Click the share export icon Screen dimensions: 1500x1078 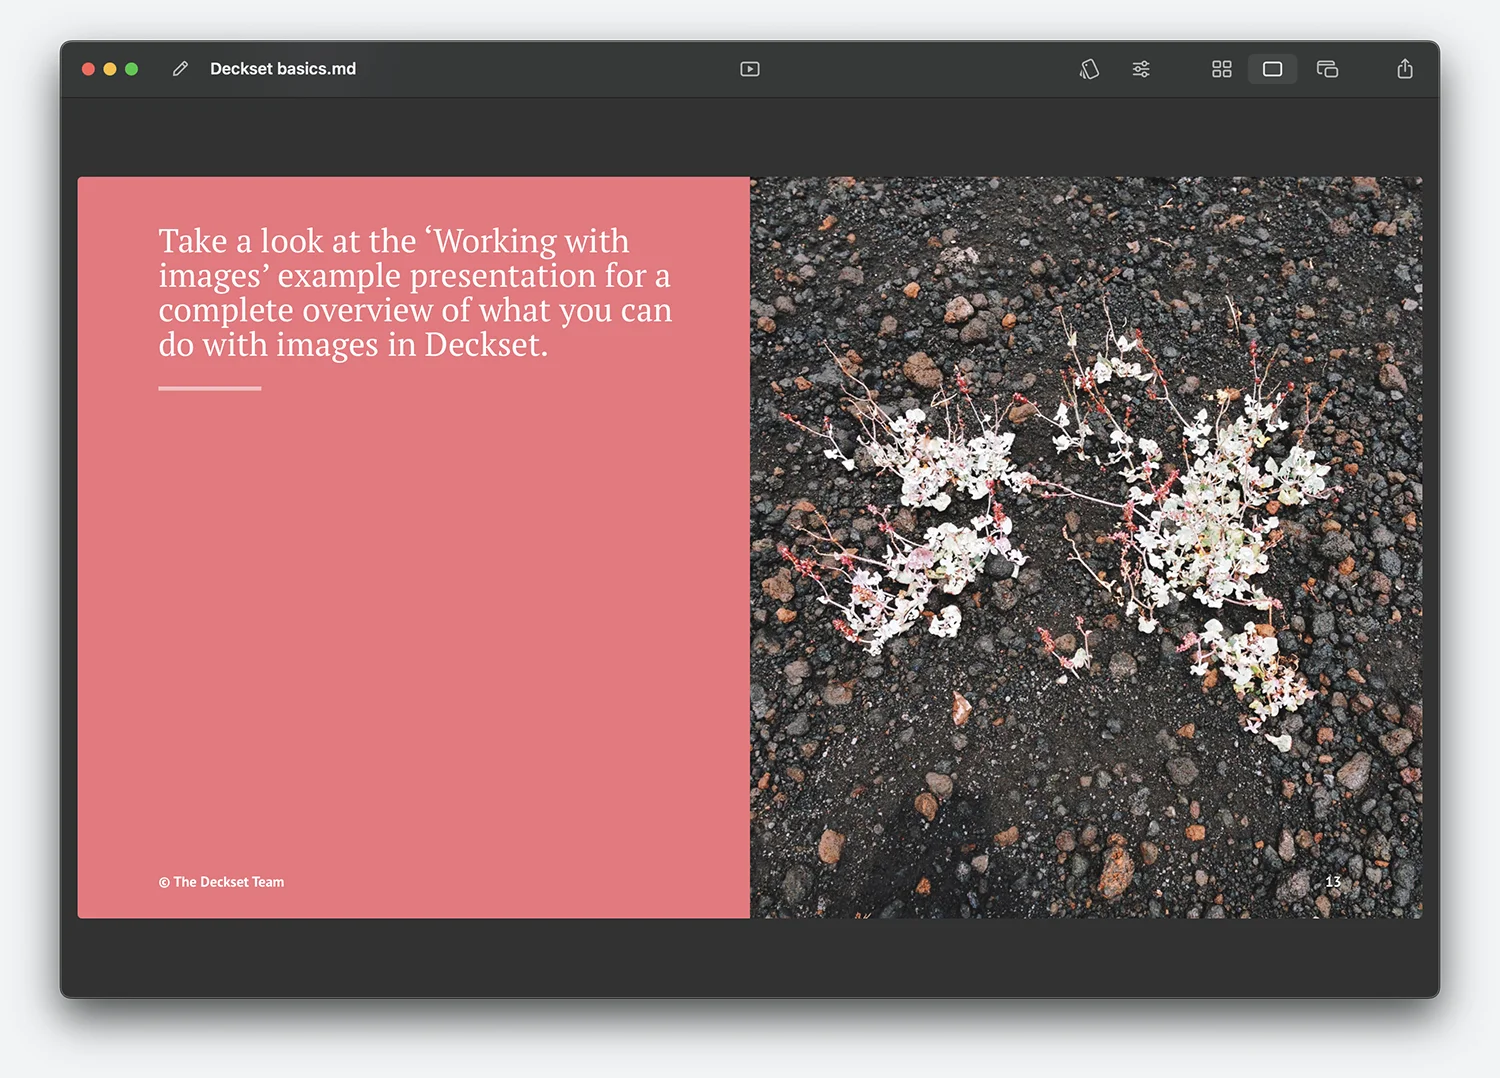[1405, 69]
